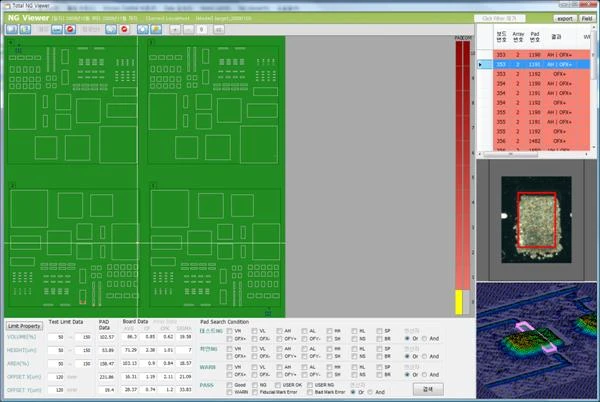Select Or radio button in PASS row
The width and height of the screenshot is (600, 402).
(353, 392)
